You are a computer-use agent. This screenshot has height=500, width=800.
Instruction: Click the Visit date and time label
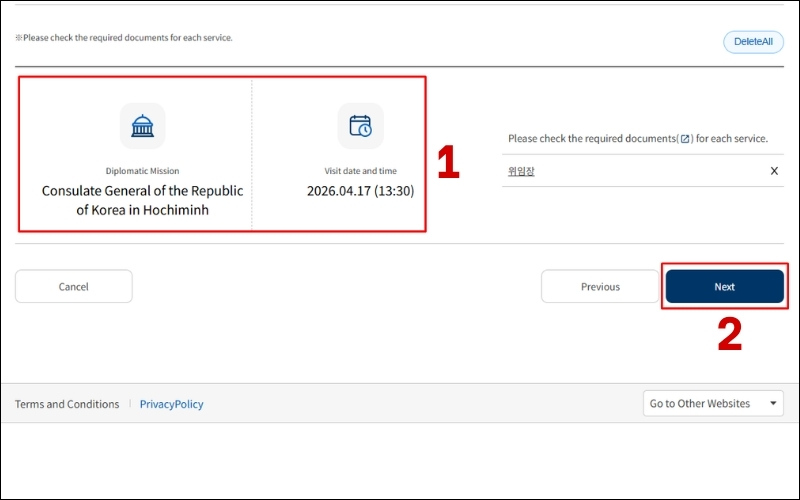point(360,171)
